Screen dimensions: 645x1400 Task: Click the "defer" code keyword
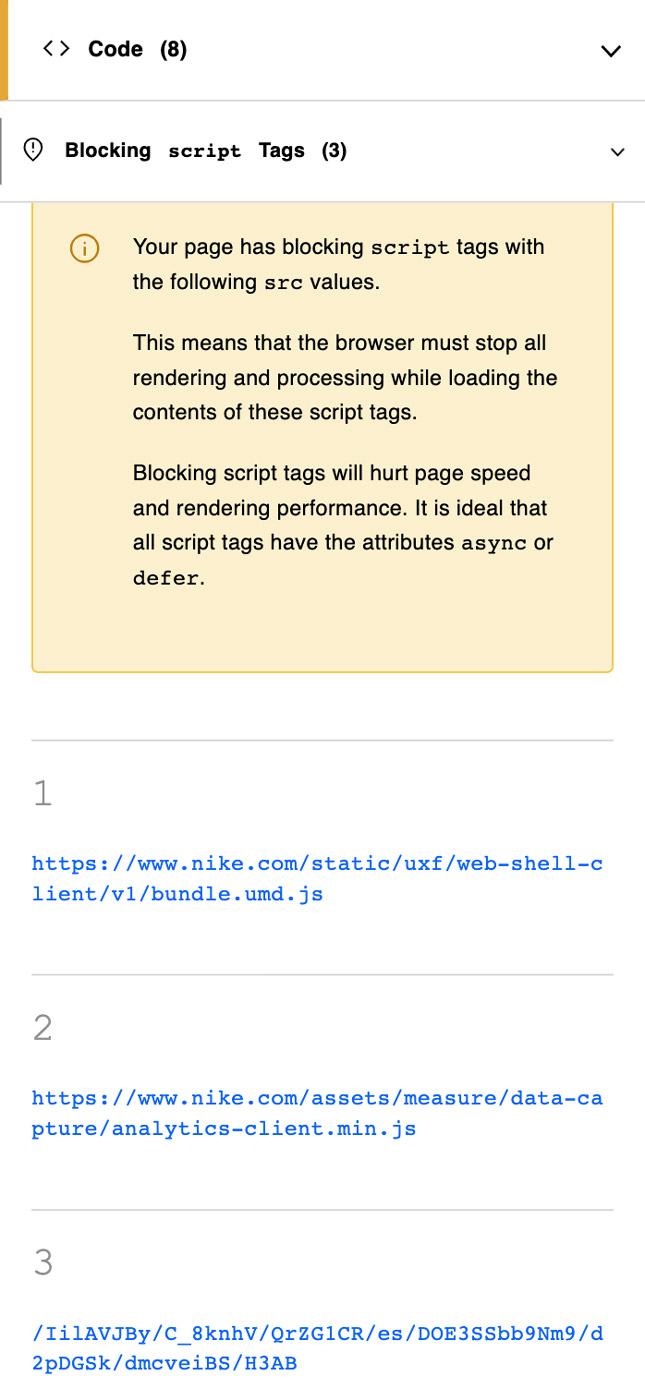[x=165, y=578]
